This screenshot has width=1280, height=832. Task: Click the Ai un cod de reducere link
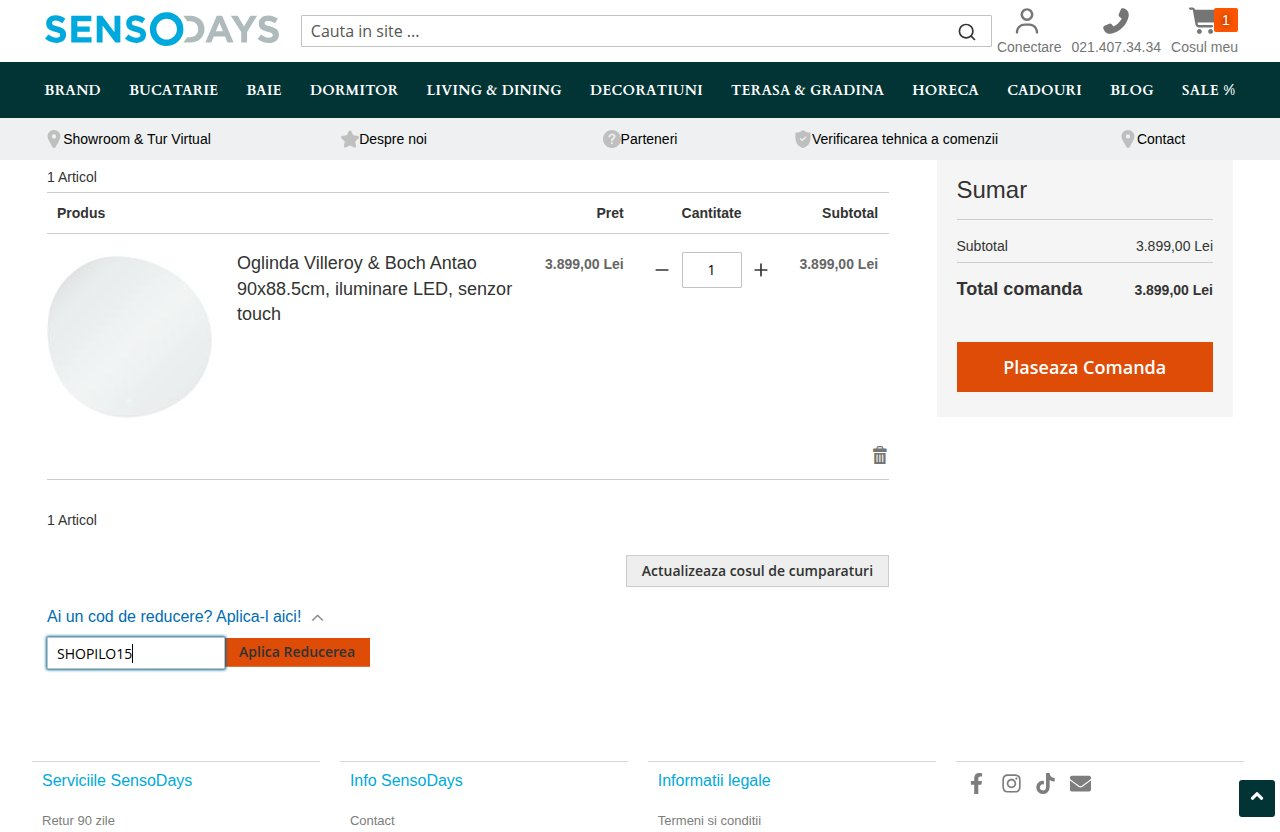[x=174, y=617]
